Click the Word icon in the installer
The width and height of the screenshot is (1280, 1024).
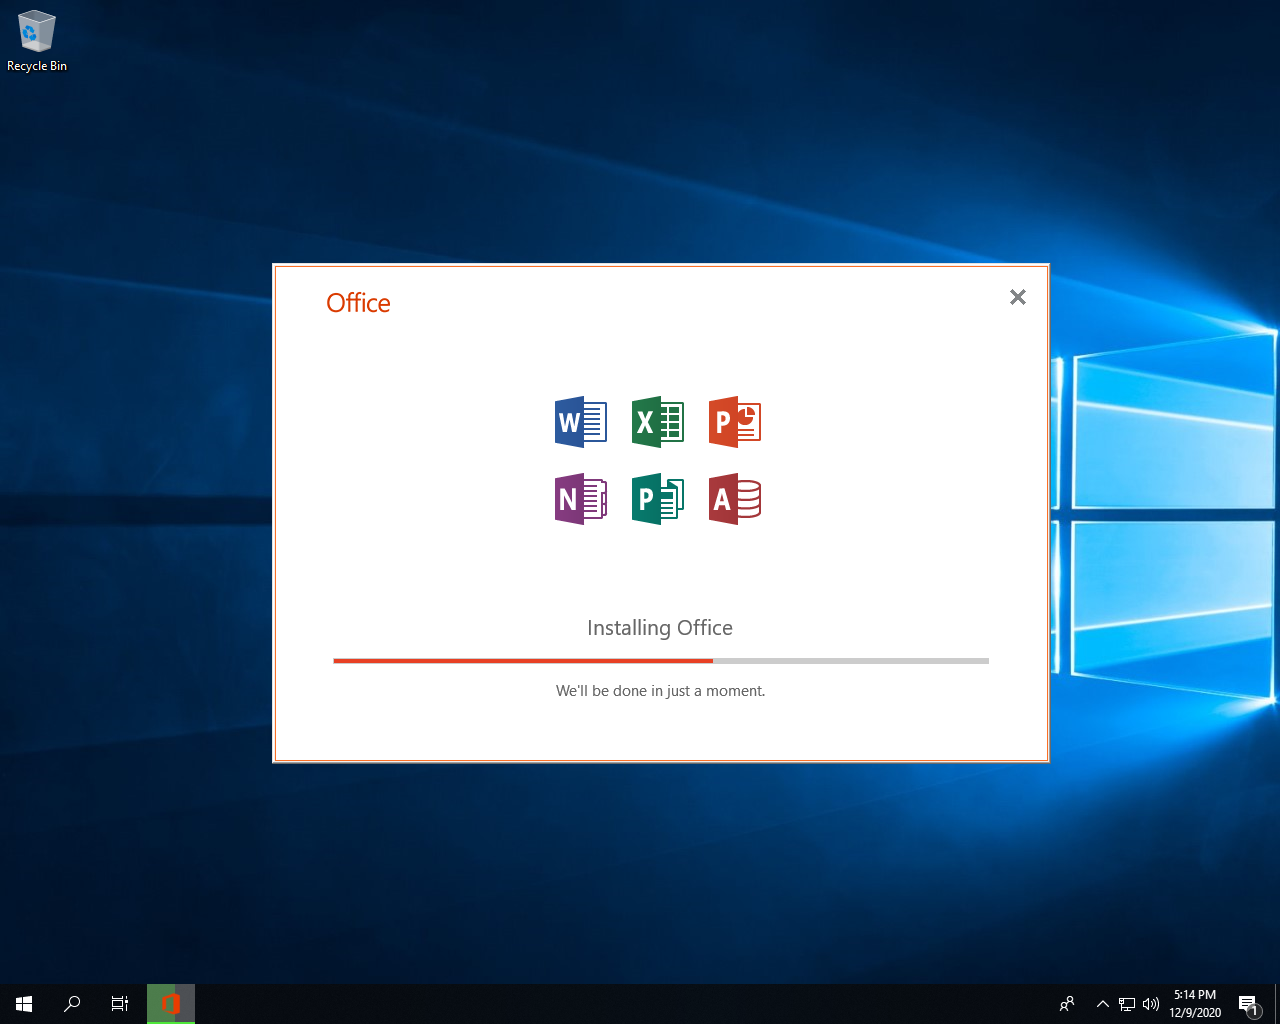[x=581, y=422]
